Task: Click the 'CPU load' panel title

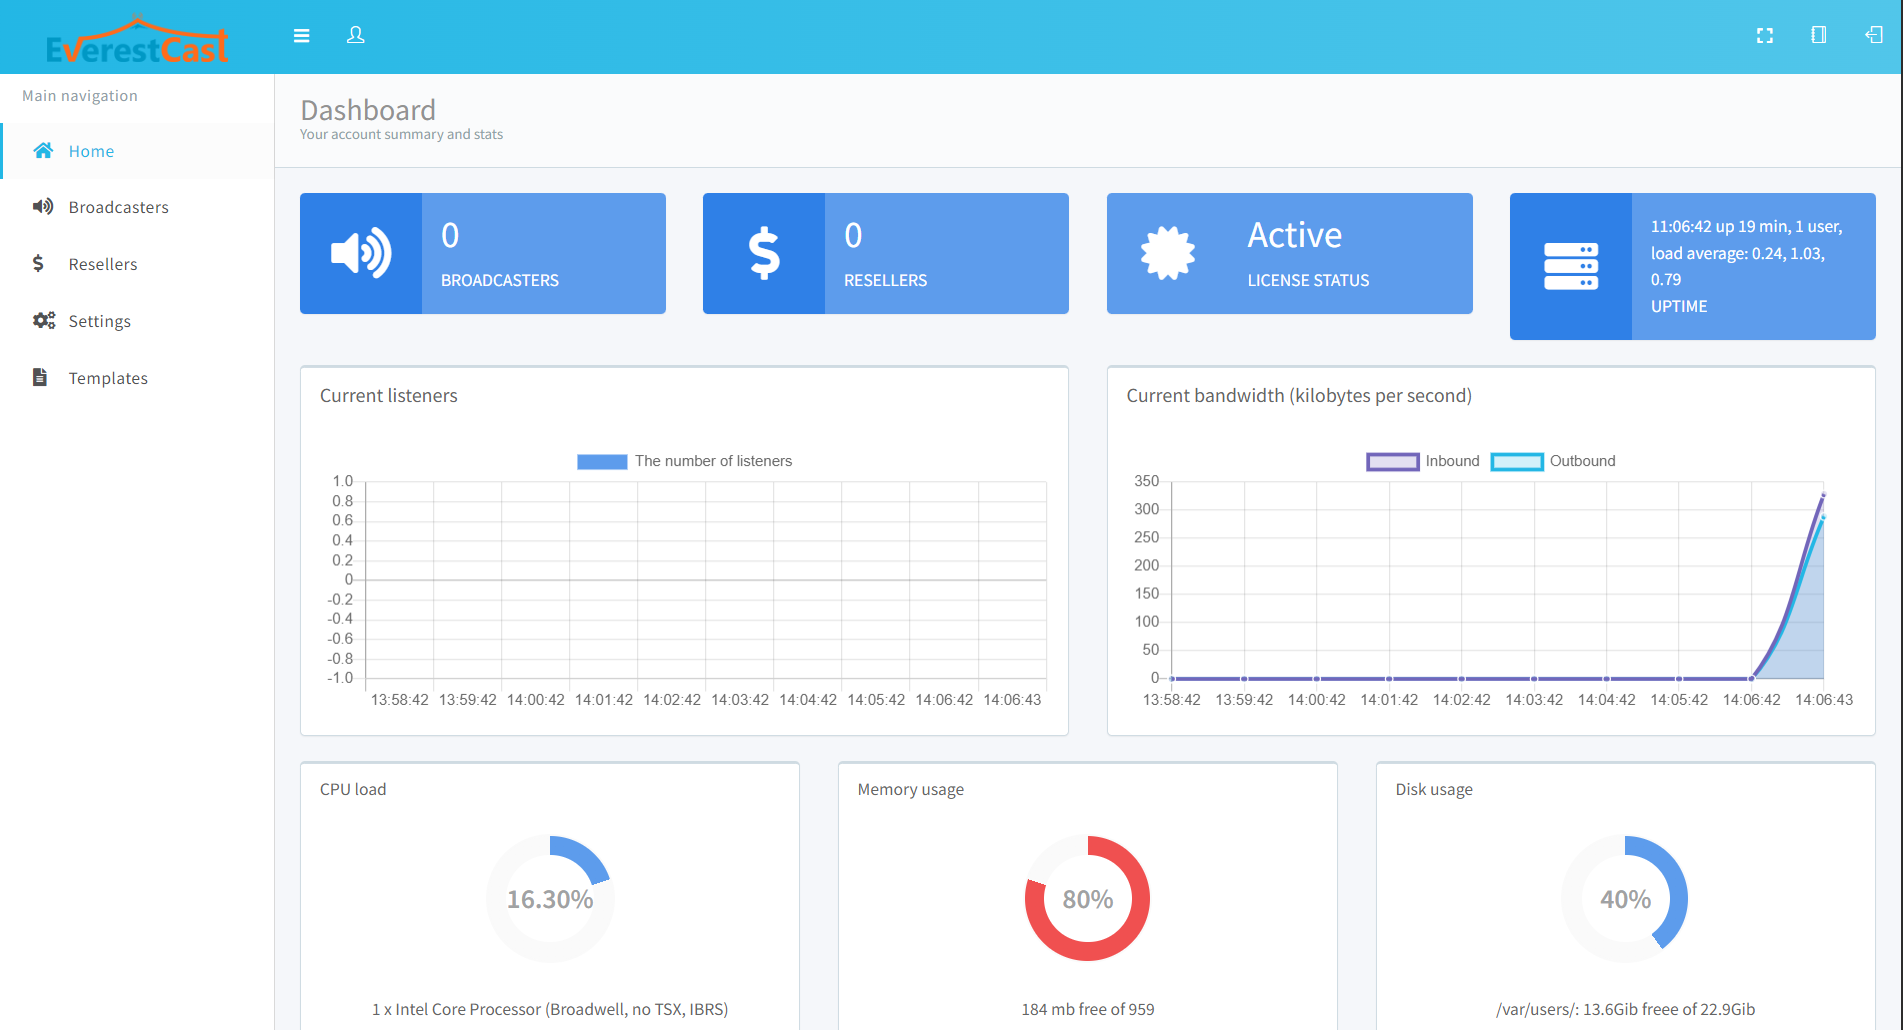Action: [x=353, y=789]
